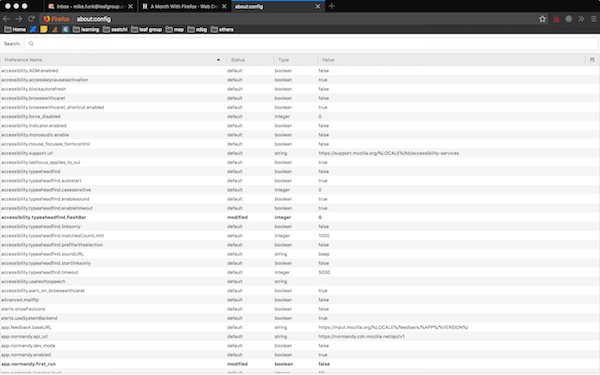Close the A Month With Firefox tab

coord(224,7)
